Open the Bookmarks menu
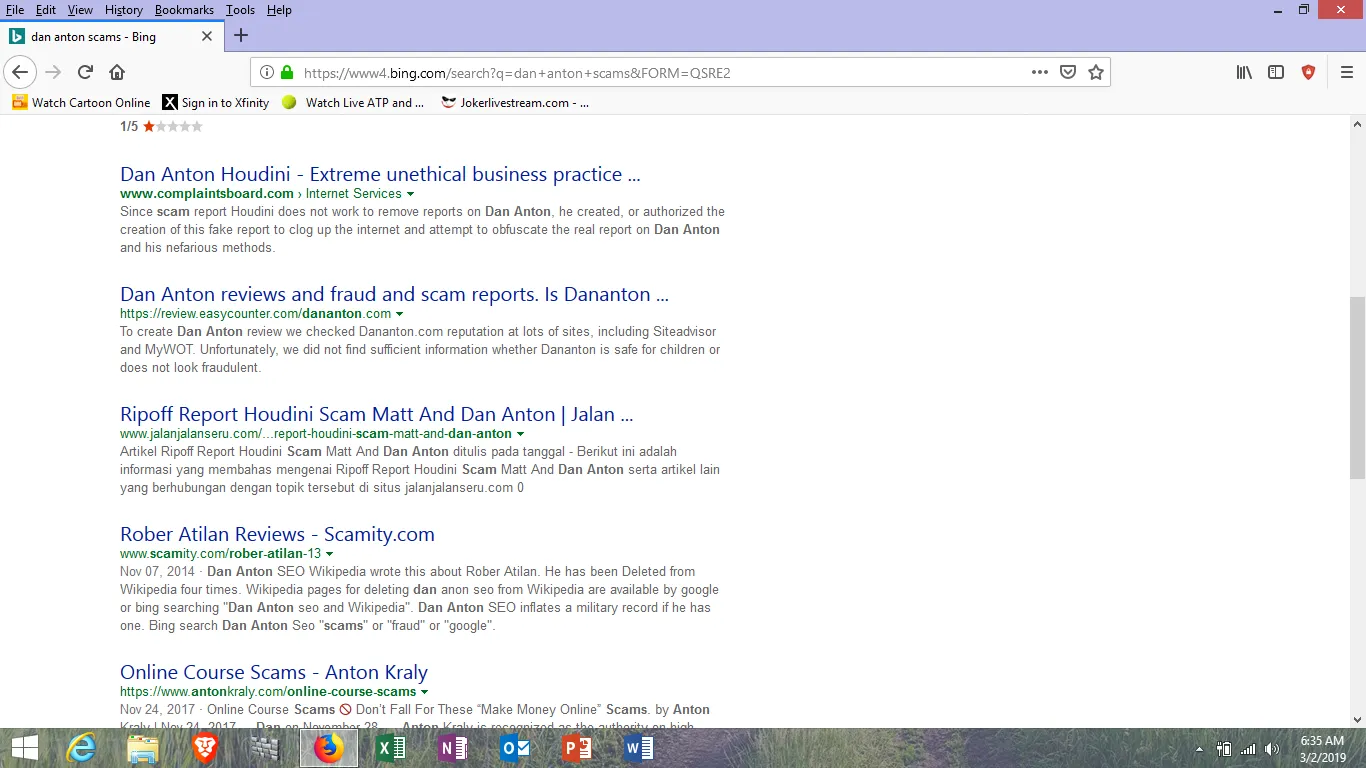1366x768 pixels. tap(184, 10)
